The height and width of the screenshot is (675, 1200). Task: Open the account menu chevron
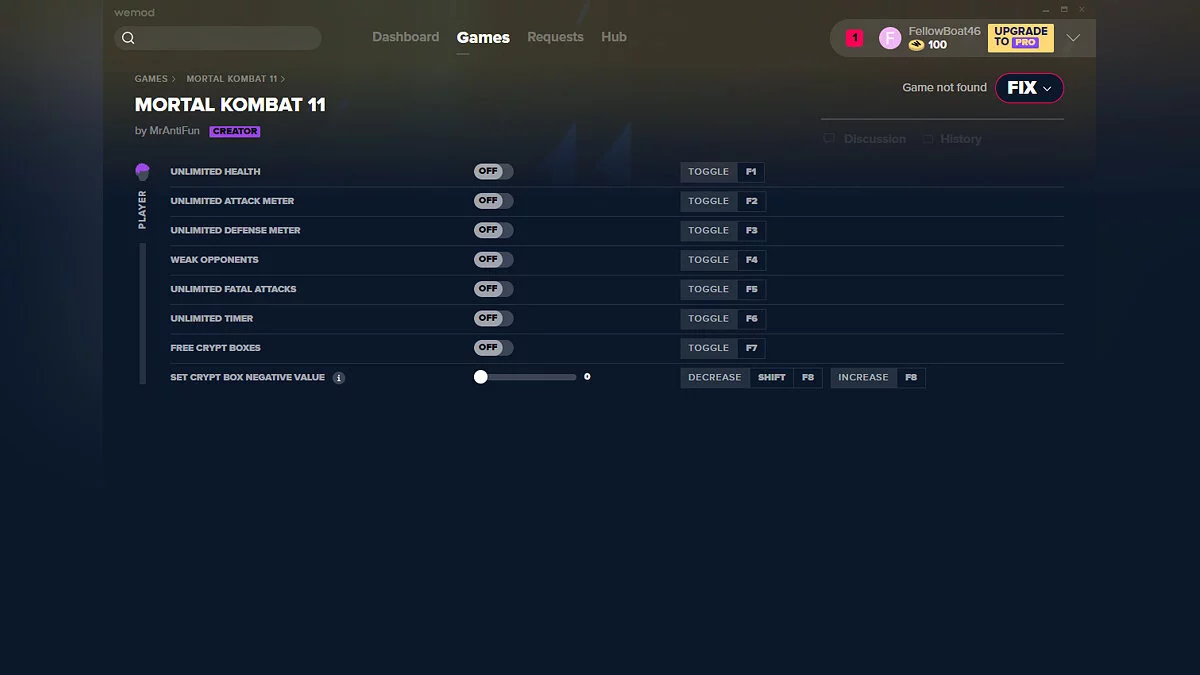pos(1073,38)
